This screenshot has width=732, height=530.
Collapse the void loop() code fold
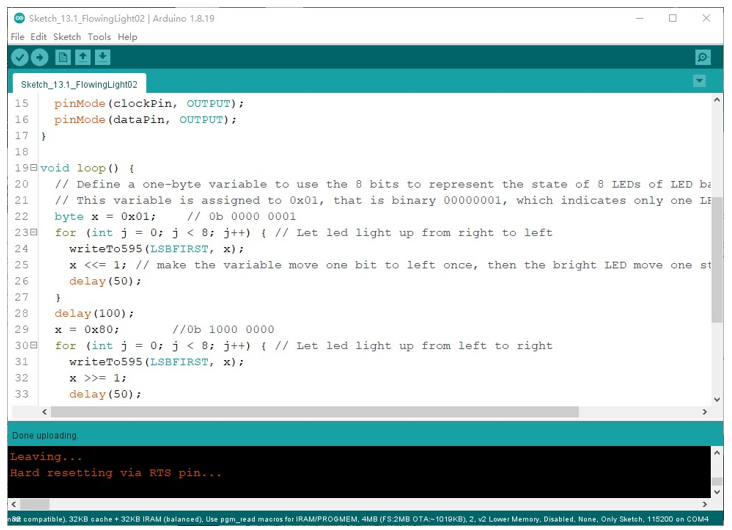[x=33, y=167]
